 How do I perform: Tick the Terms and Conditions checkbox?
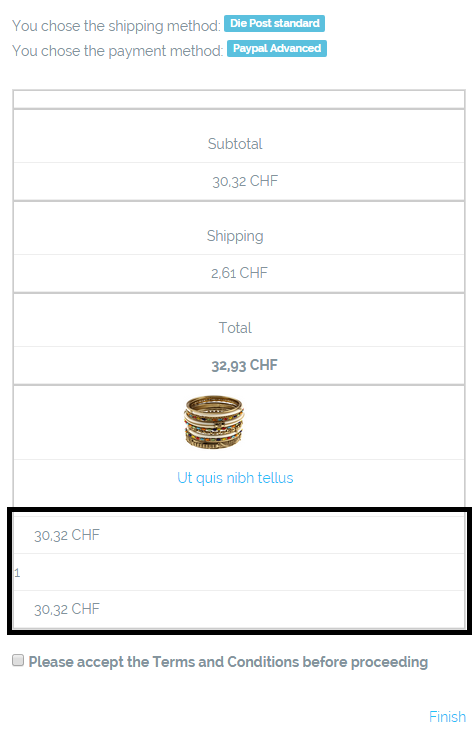coord(18,660)
